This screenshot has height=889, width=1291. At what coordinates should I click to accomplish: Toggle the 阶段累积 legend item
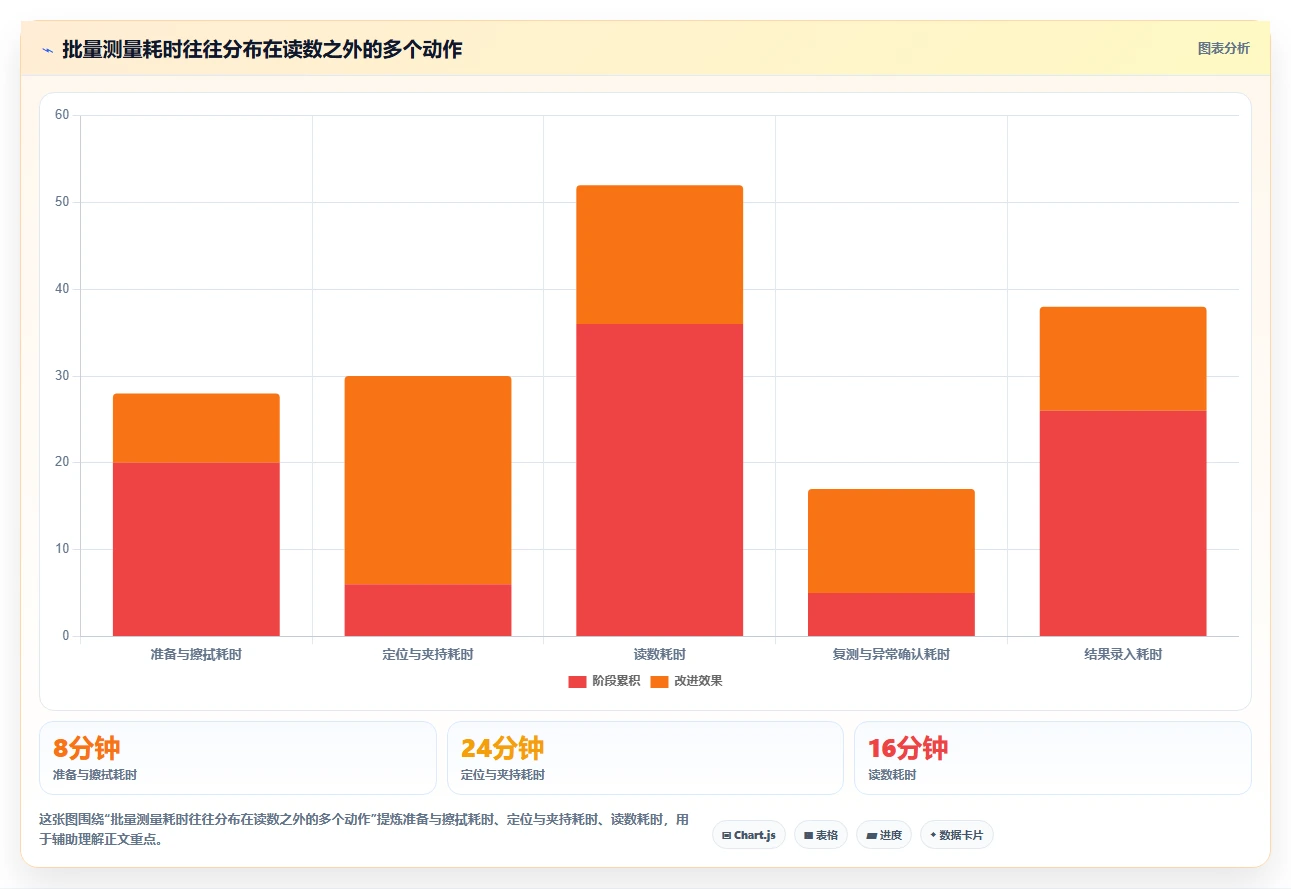pyautogui.click(x=604, y=681)
